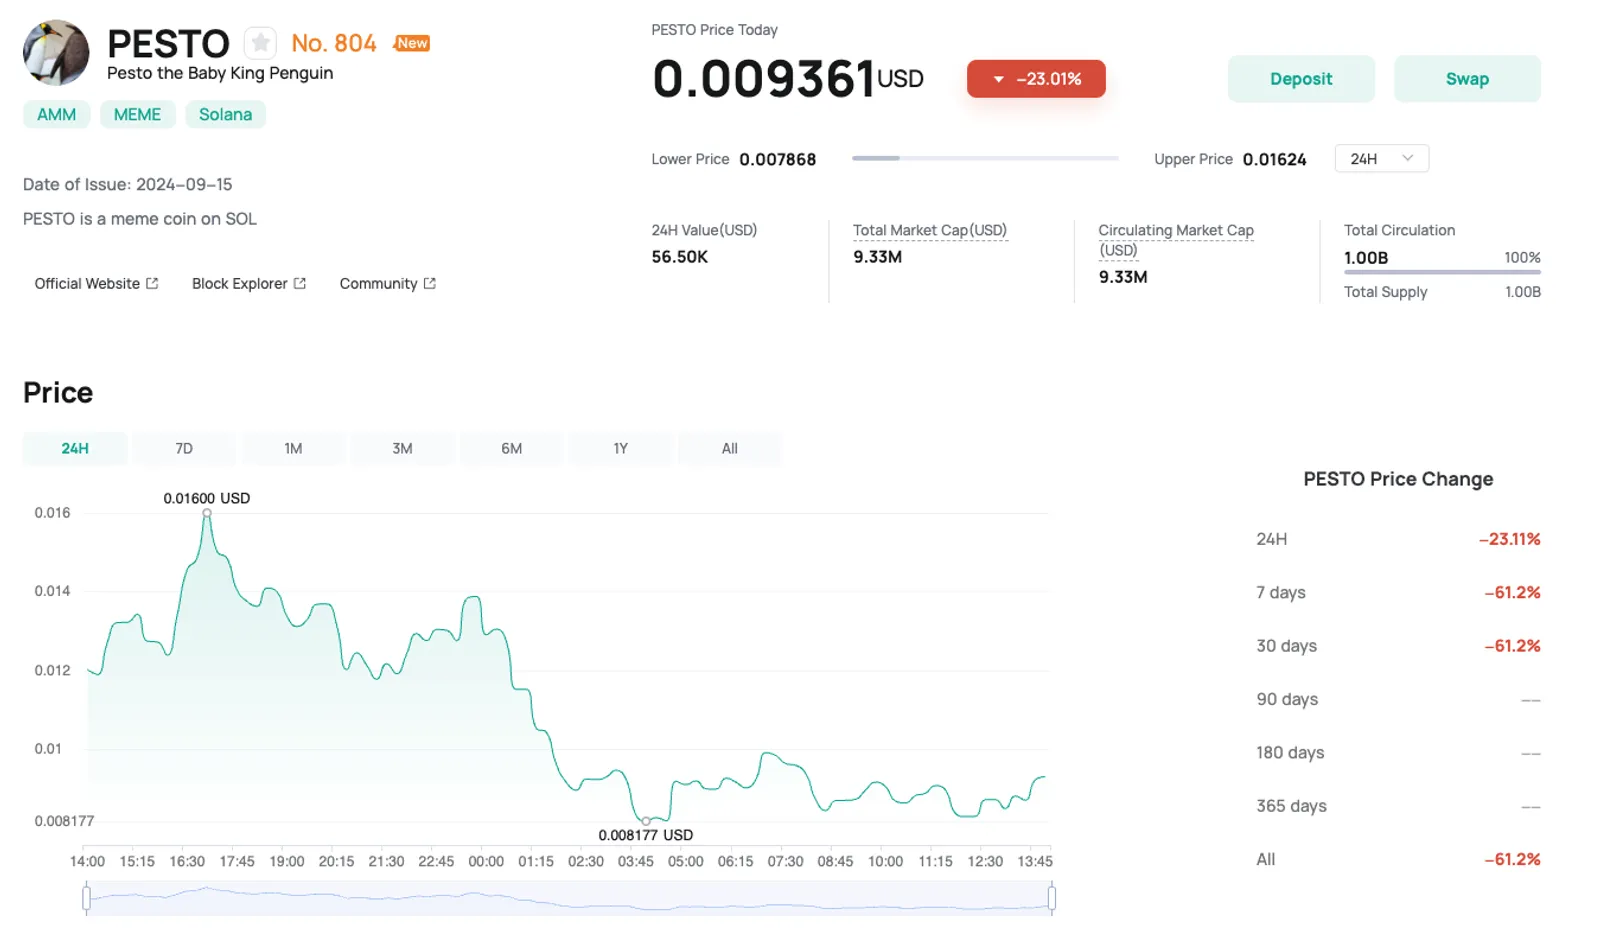Click the Total Circulation progress bar
Image resolution: width=1600 pixels, height=935 pixels.
tap(1442, 272)
